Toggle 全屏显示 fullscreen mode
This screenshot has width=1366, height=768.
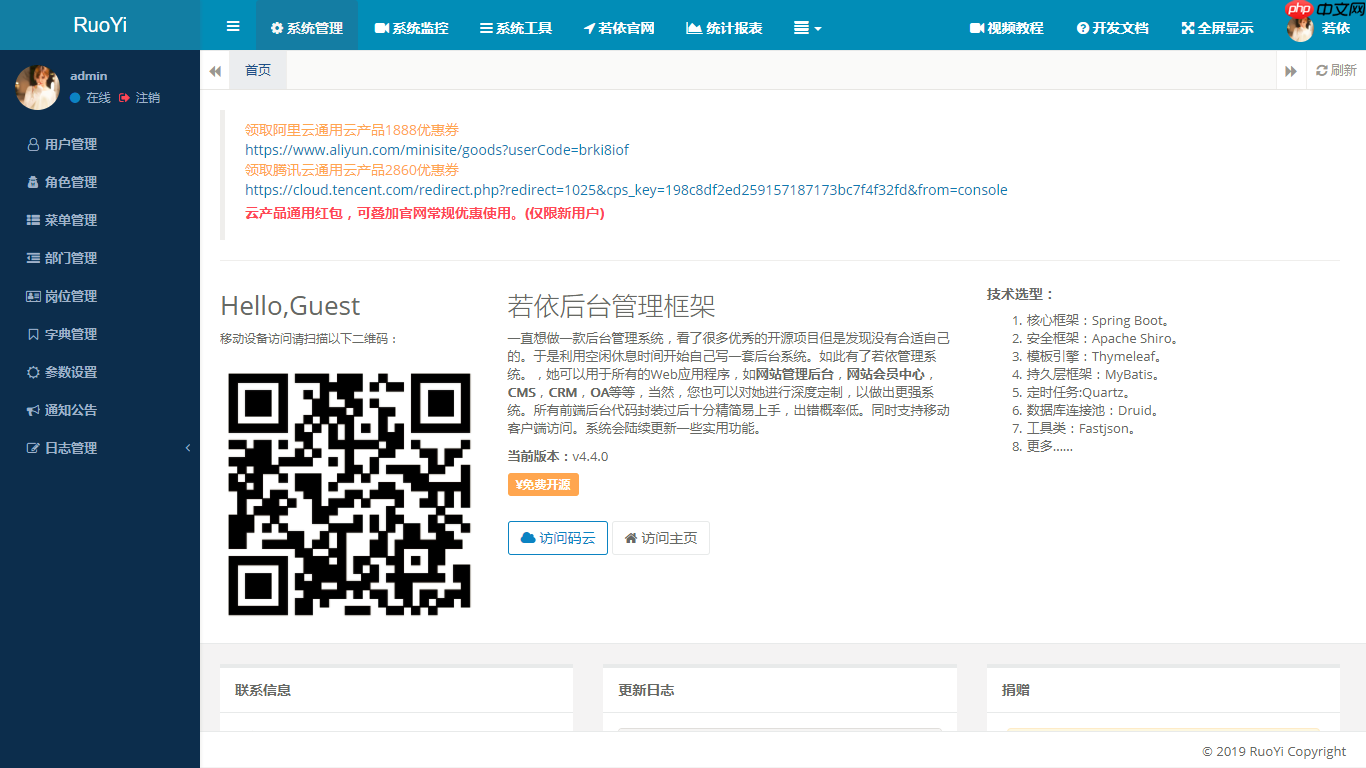click(1217, 28)
